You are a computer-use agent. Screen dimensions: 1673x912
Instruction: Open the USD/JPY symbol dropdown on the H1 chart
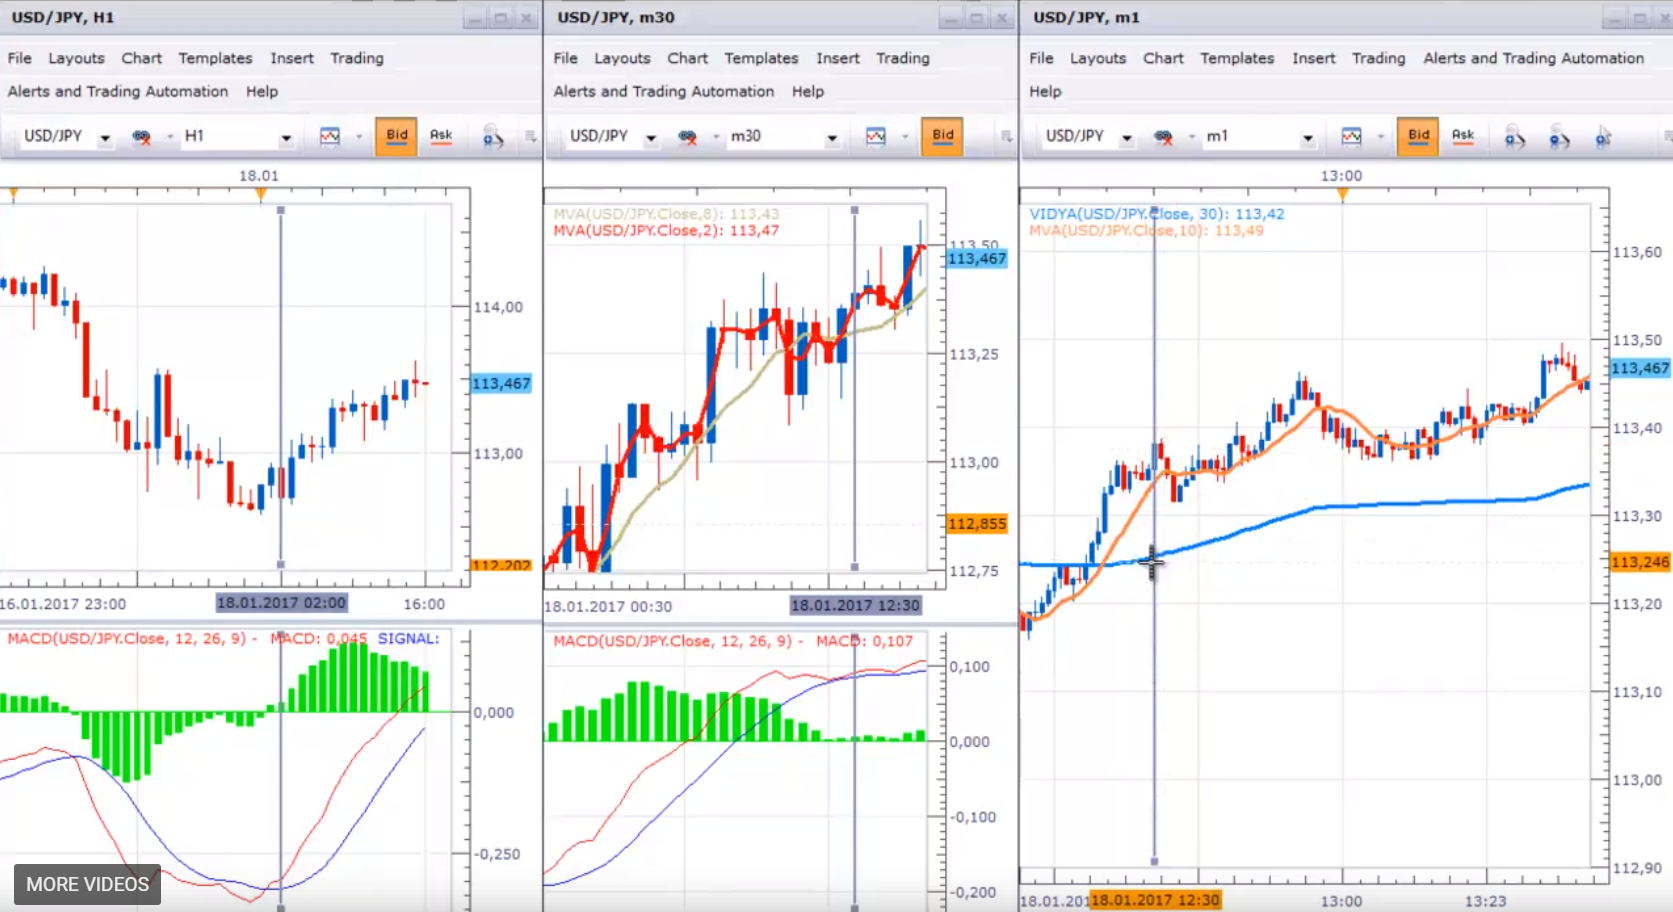105,137
